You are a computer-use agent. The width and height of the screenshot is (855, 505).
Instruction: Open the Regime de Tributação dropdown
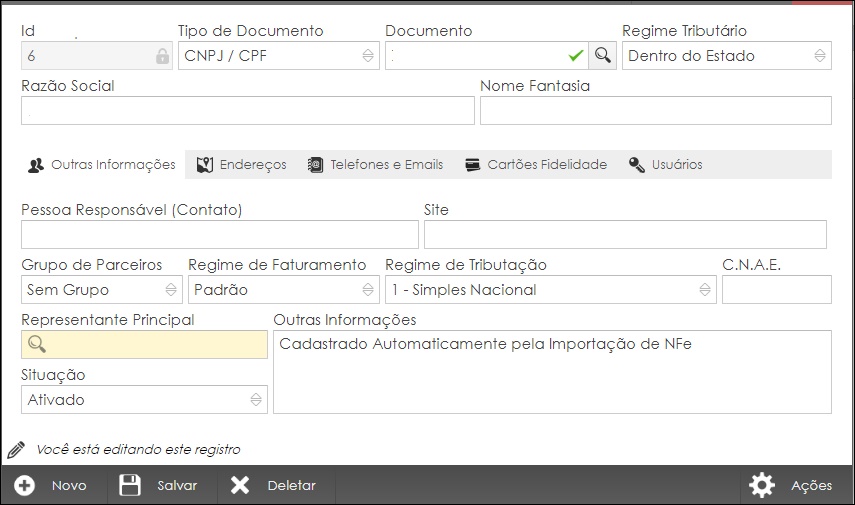(551, 290)
